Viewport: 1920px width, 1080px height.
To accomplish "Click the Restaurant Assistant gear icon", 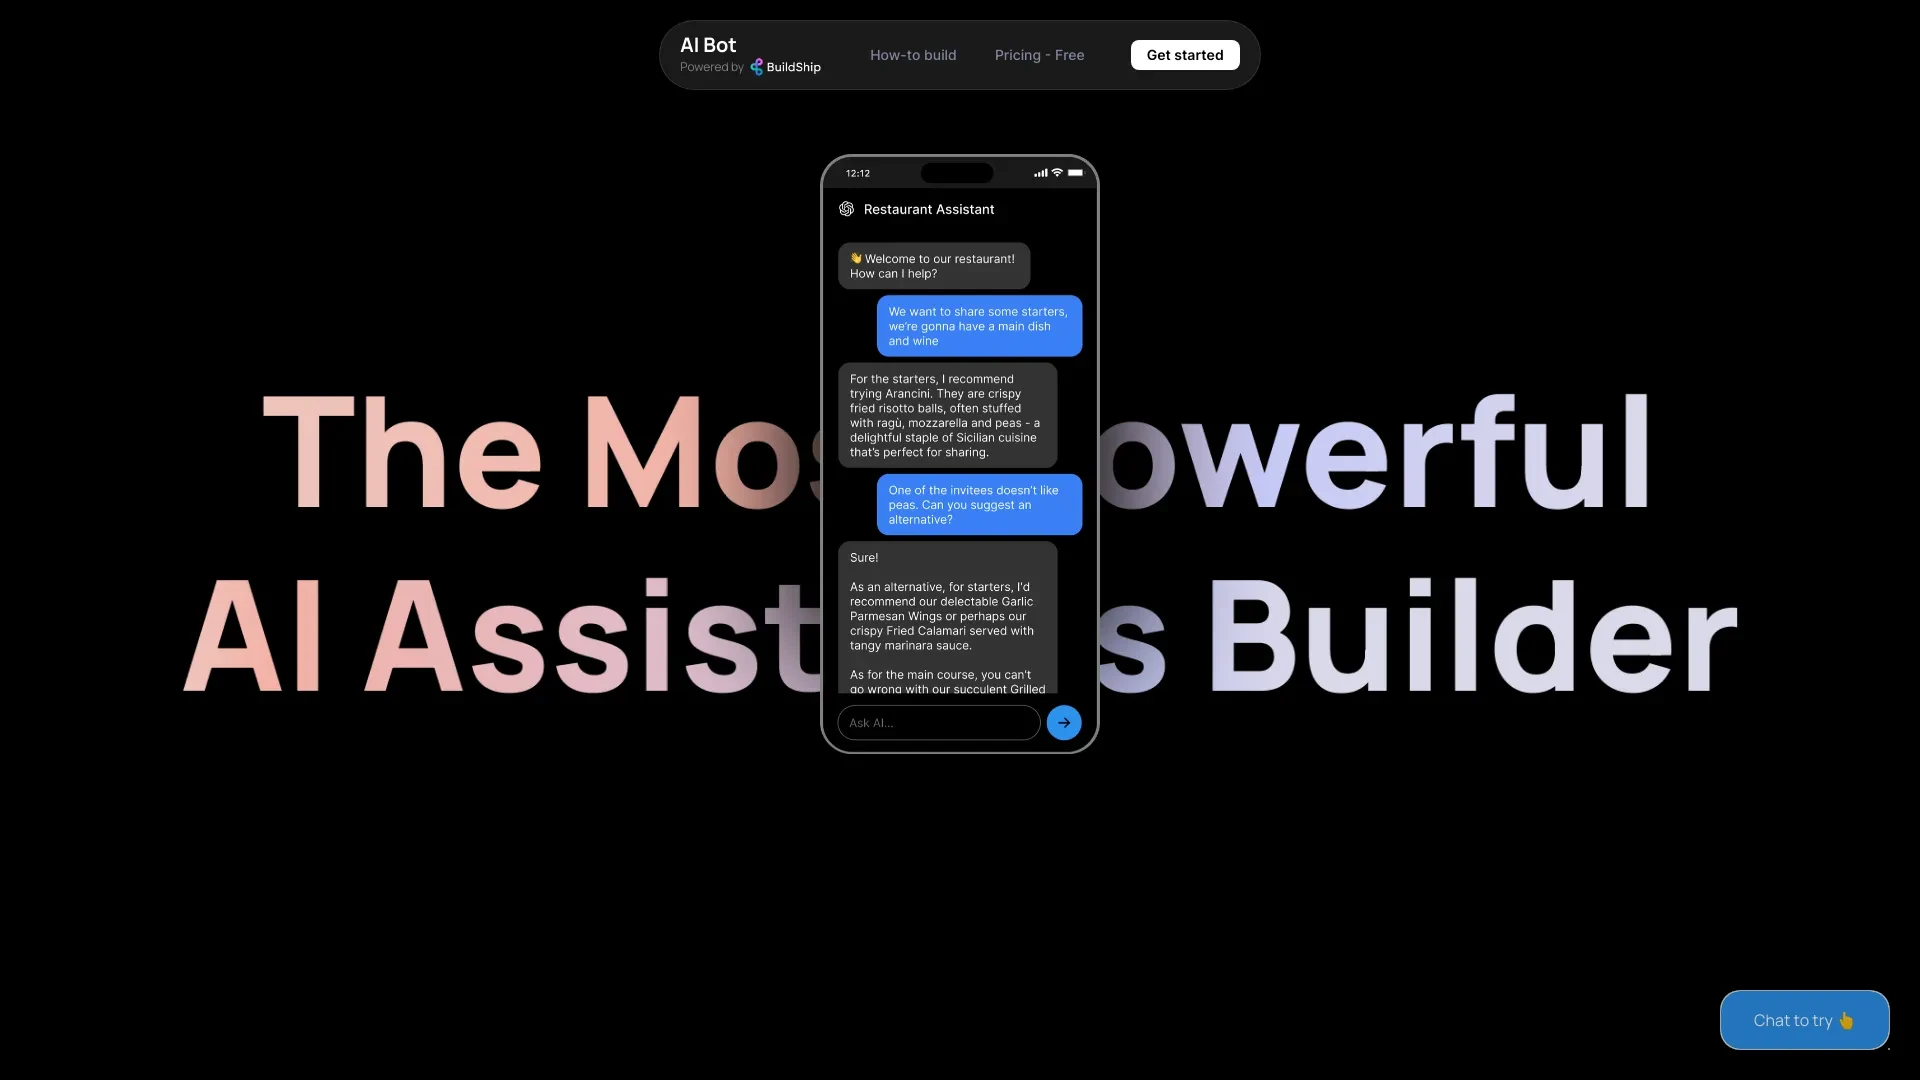I will point(845,210).
